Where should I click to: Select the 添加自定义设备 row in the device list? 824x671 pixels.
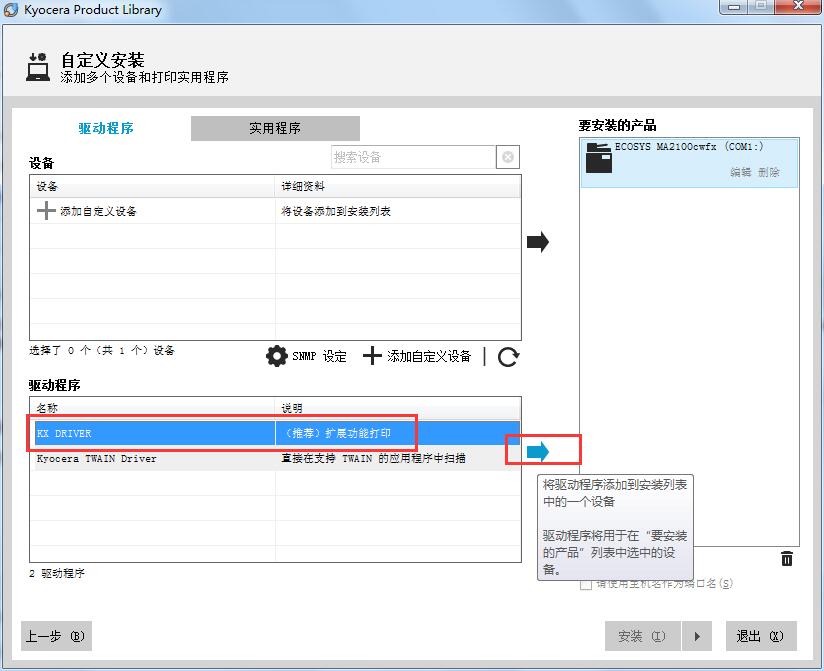[x=275, y=211]
